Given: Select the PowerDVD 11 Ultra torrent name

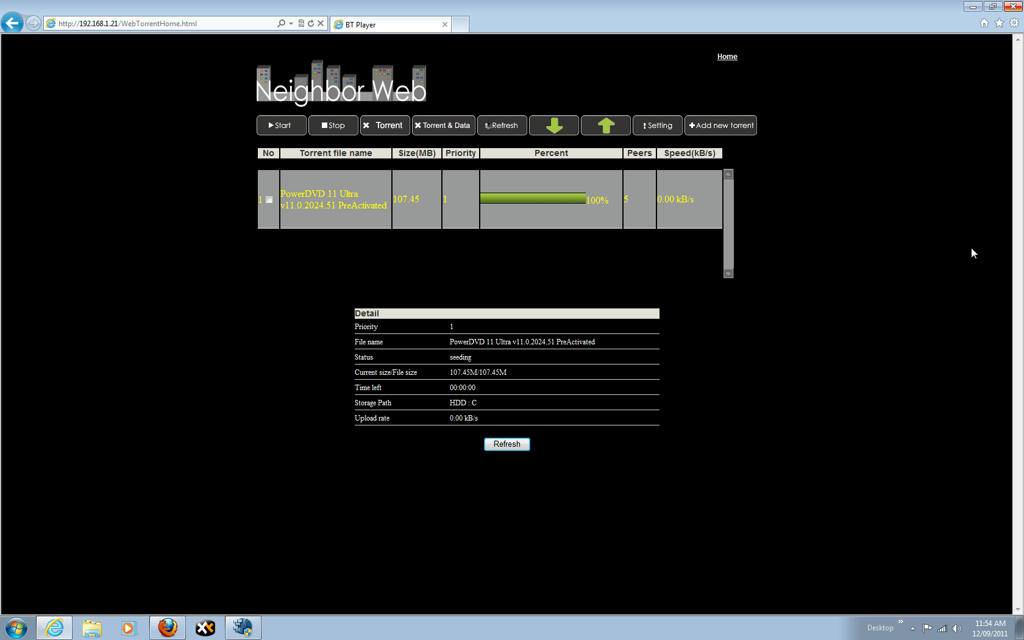Looking at the screenshot, I should [333, 199].
